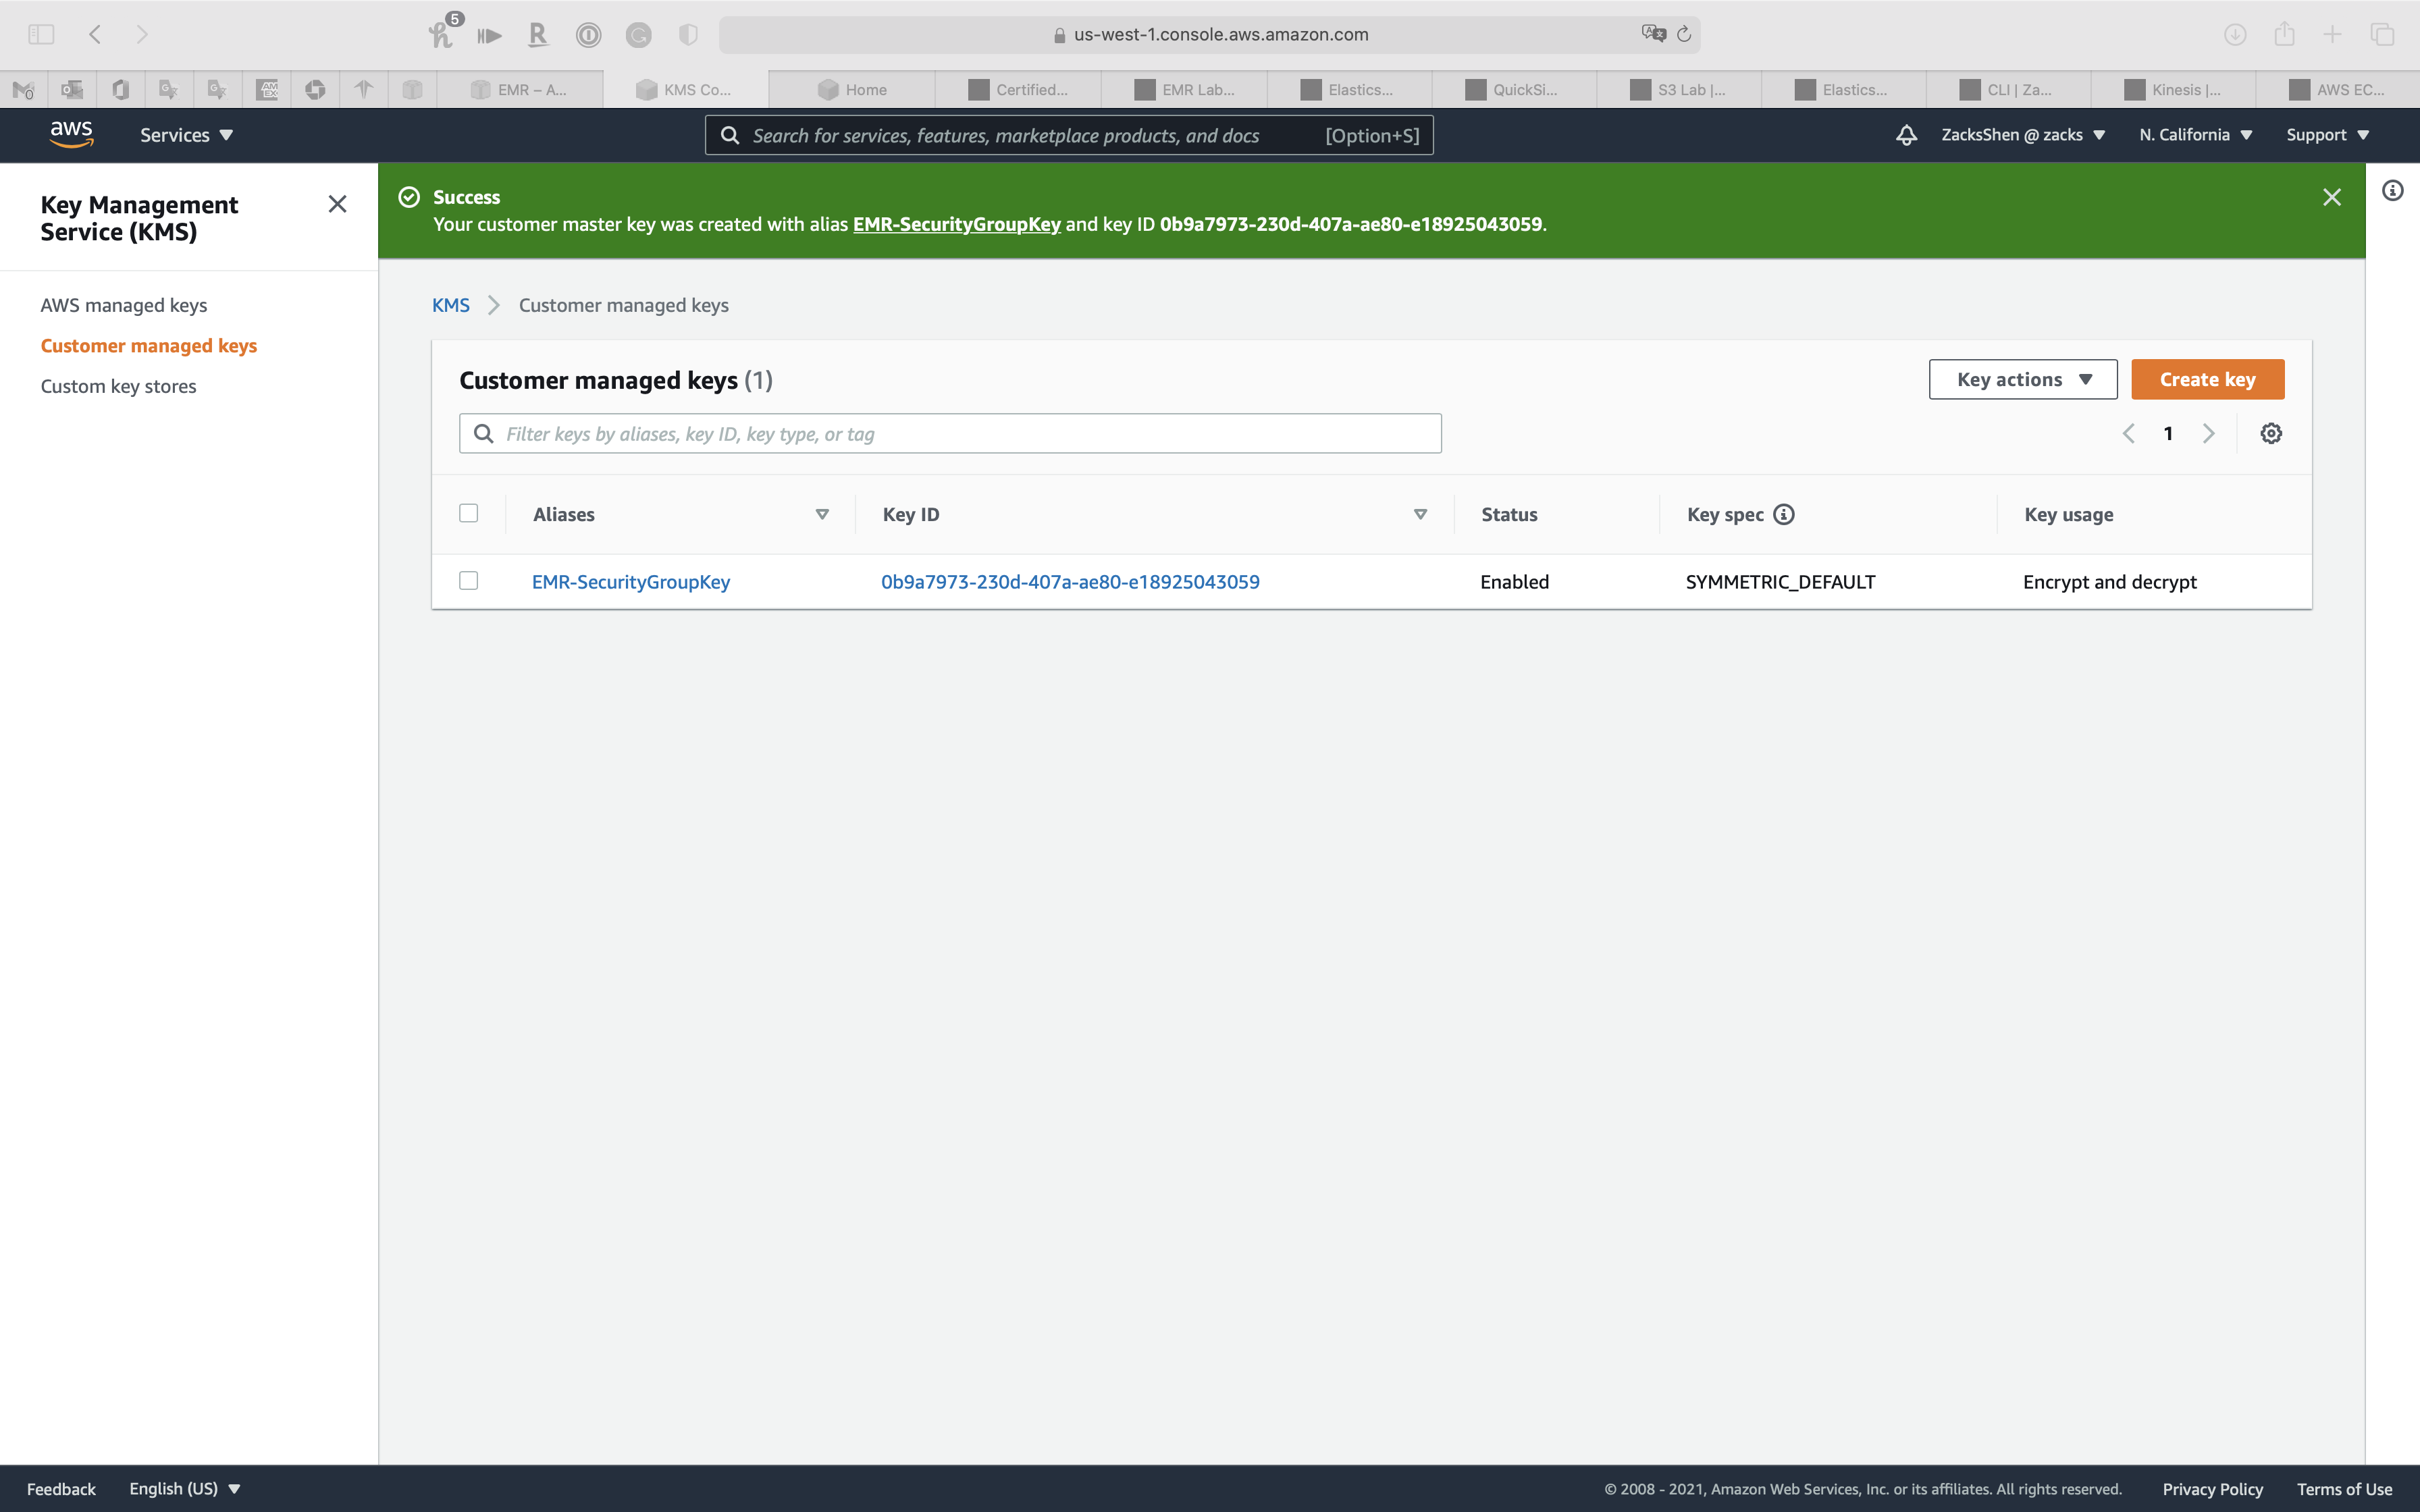Image resolution: width=2420 pixels, height=1512 pixels.
Task: Open the Services menu dropdown
Action: click(x=186, y=135)
